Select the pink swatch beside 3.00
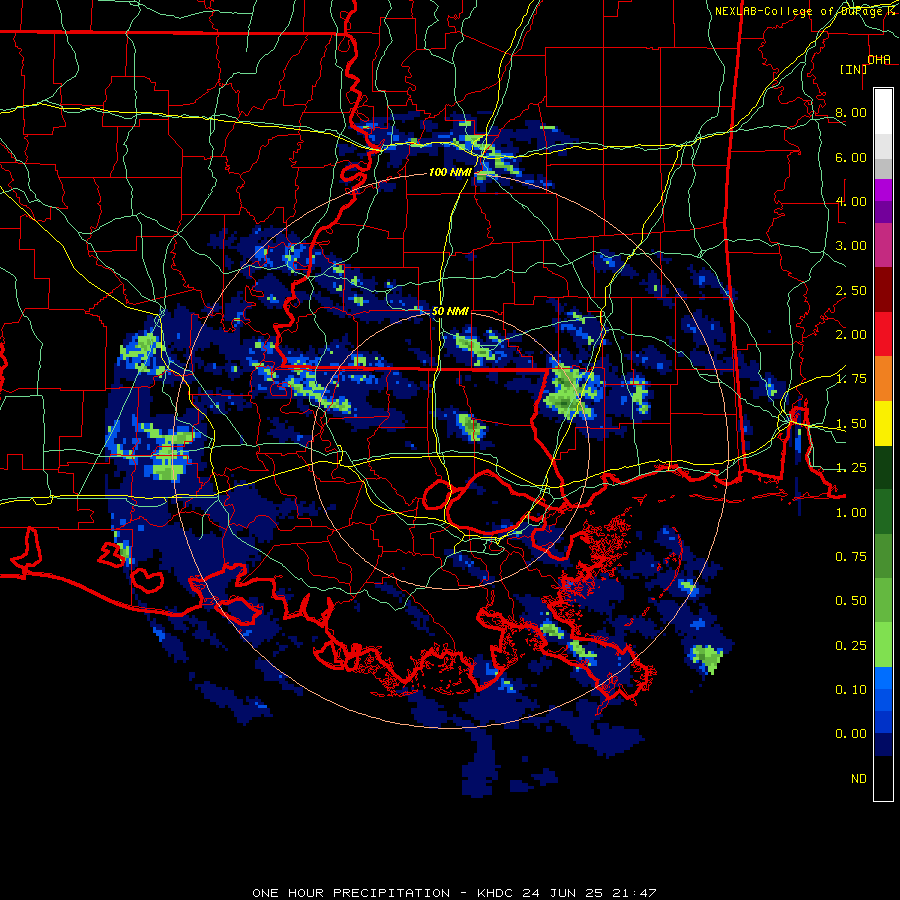 [x=883, y=246]
